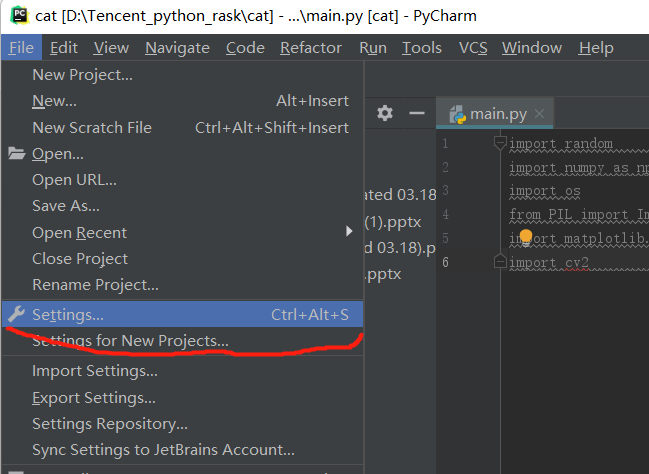Choose Open... in the File menu

click(183, 154)
